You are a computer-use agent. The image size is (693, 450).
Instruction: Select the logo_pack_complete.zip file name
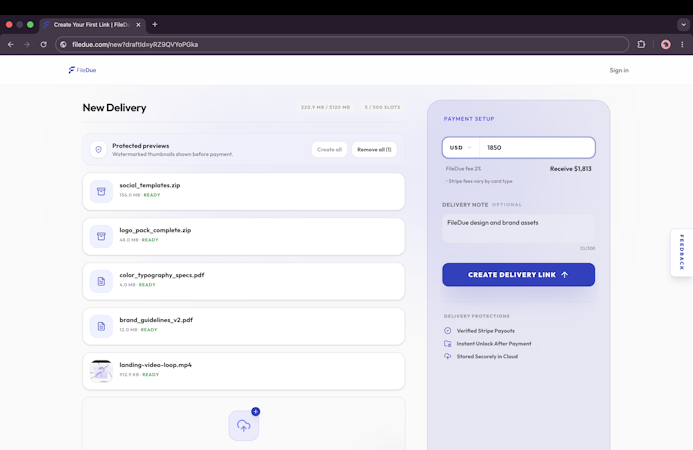(x=155, y=230)
